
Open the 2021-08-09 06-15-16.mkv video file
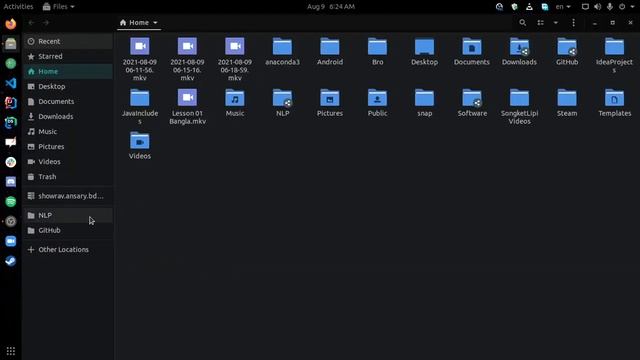(x=187, y=59)
